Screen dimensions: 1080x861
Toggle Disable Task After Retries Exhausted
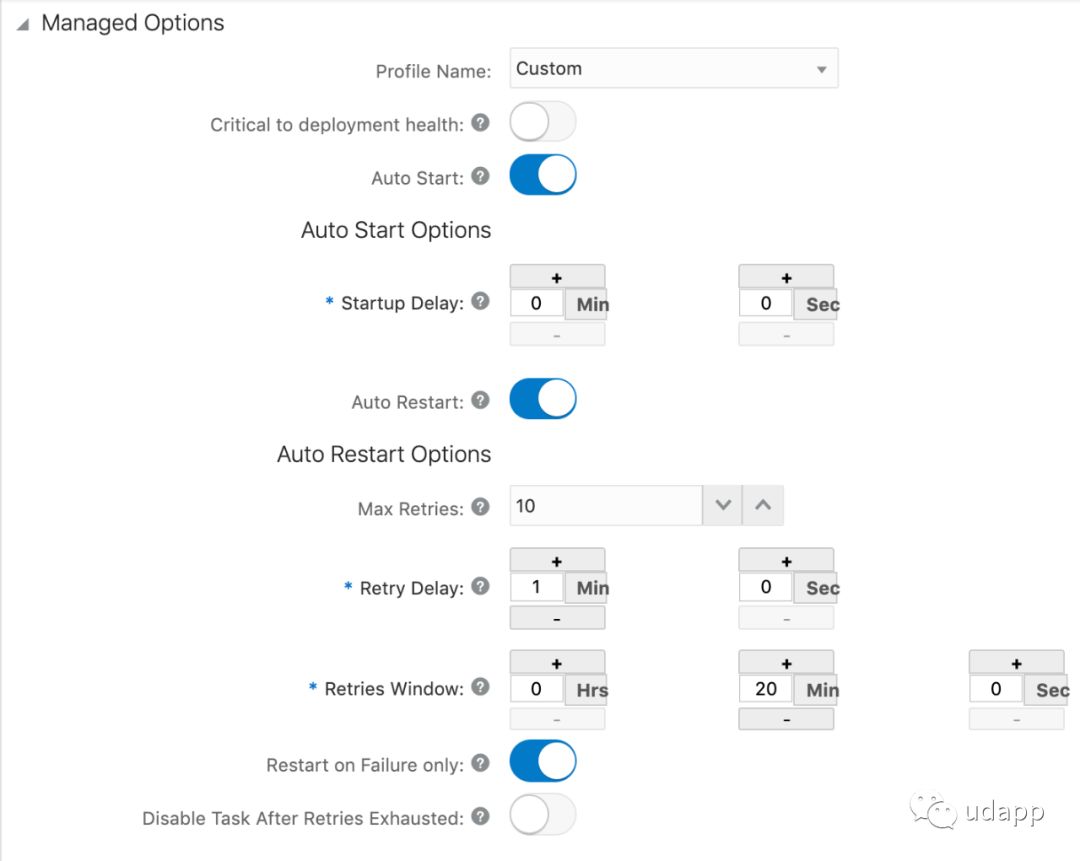coord(543,815)
